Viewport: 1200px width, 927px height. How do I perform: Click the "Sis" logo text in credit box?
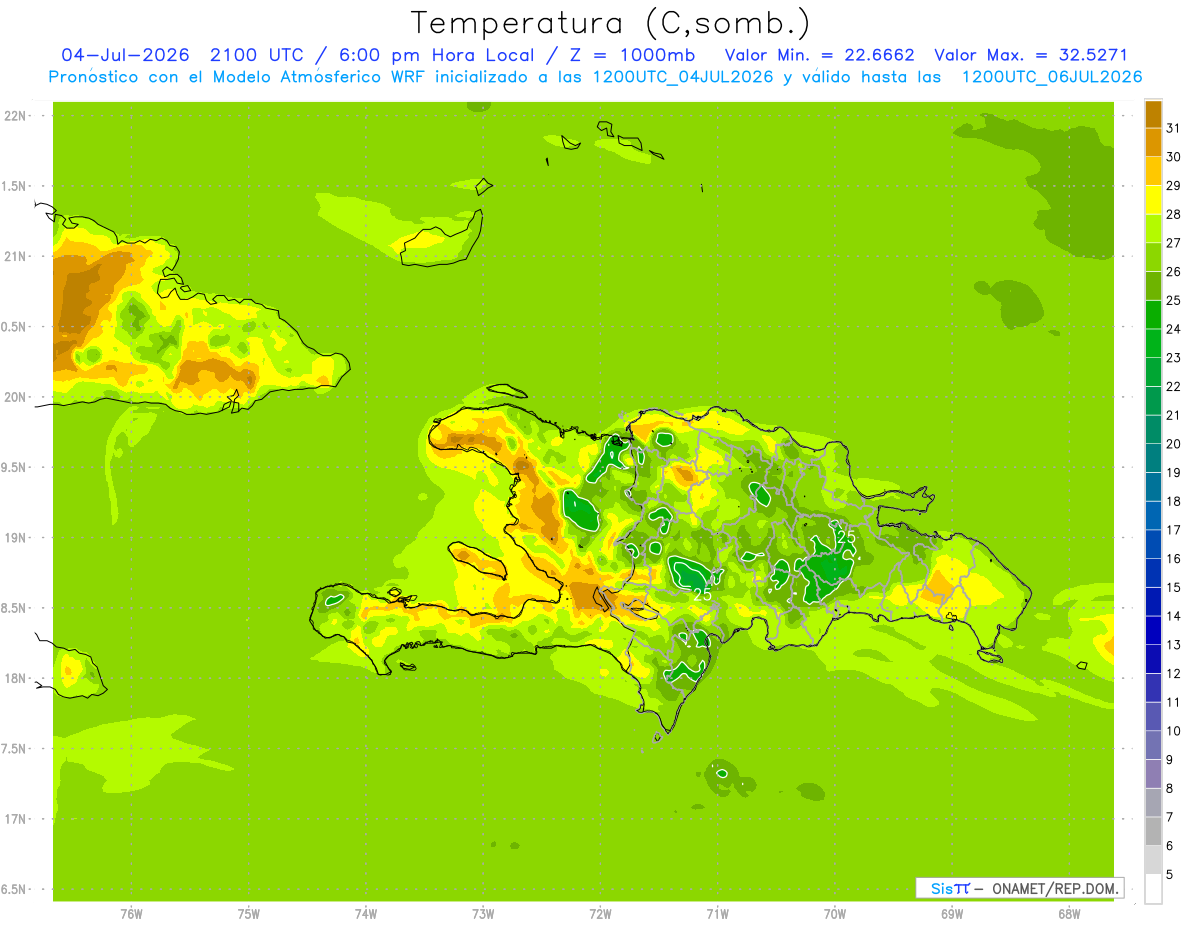941,888
